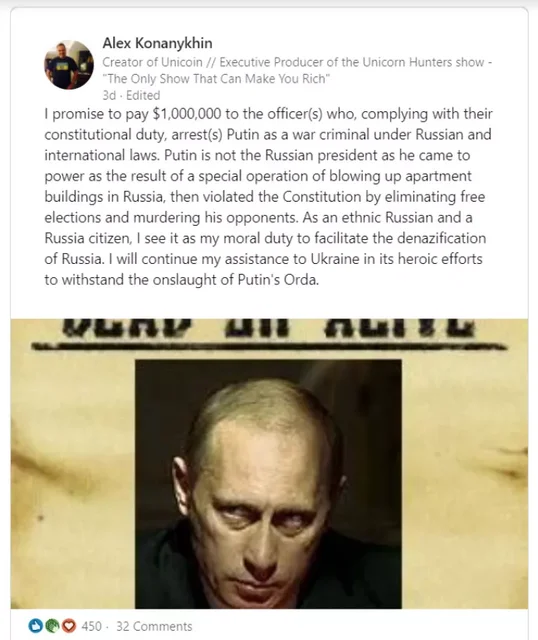
Task: Click the 'Dead or Alive' poster heading
Action: [x=269, y=328]
